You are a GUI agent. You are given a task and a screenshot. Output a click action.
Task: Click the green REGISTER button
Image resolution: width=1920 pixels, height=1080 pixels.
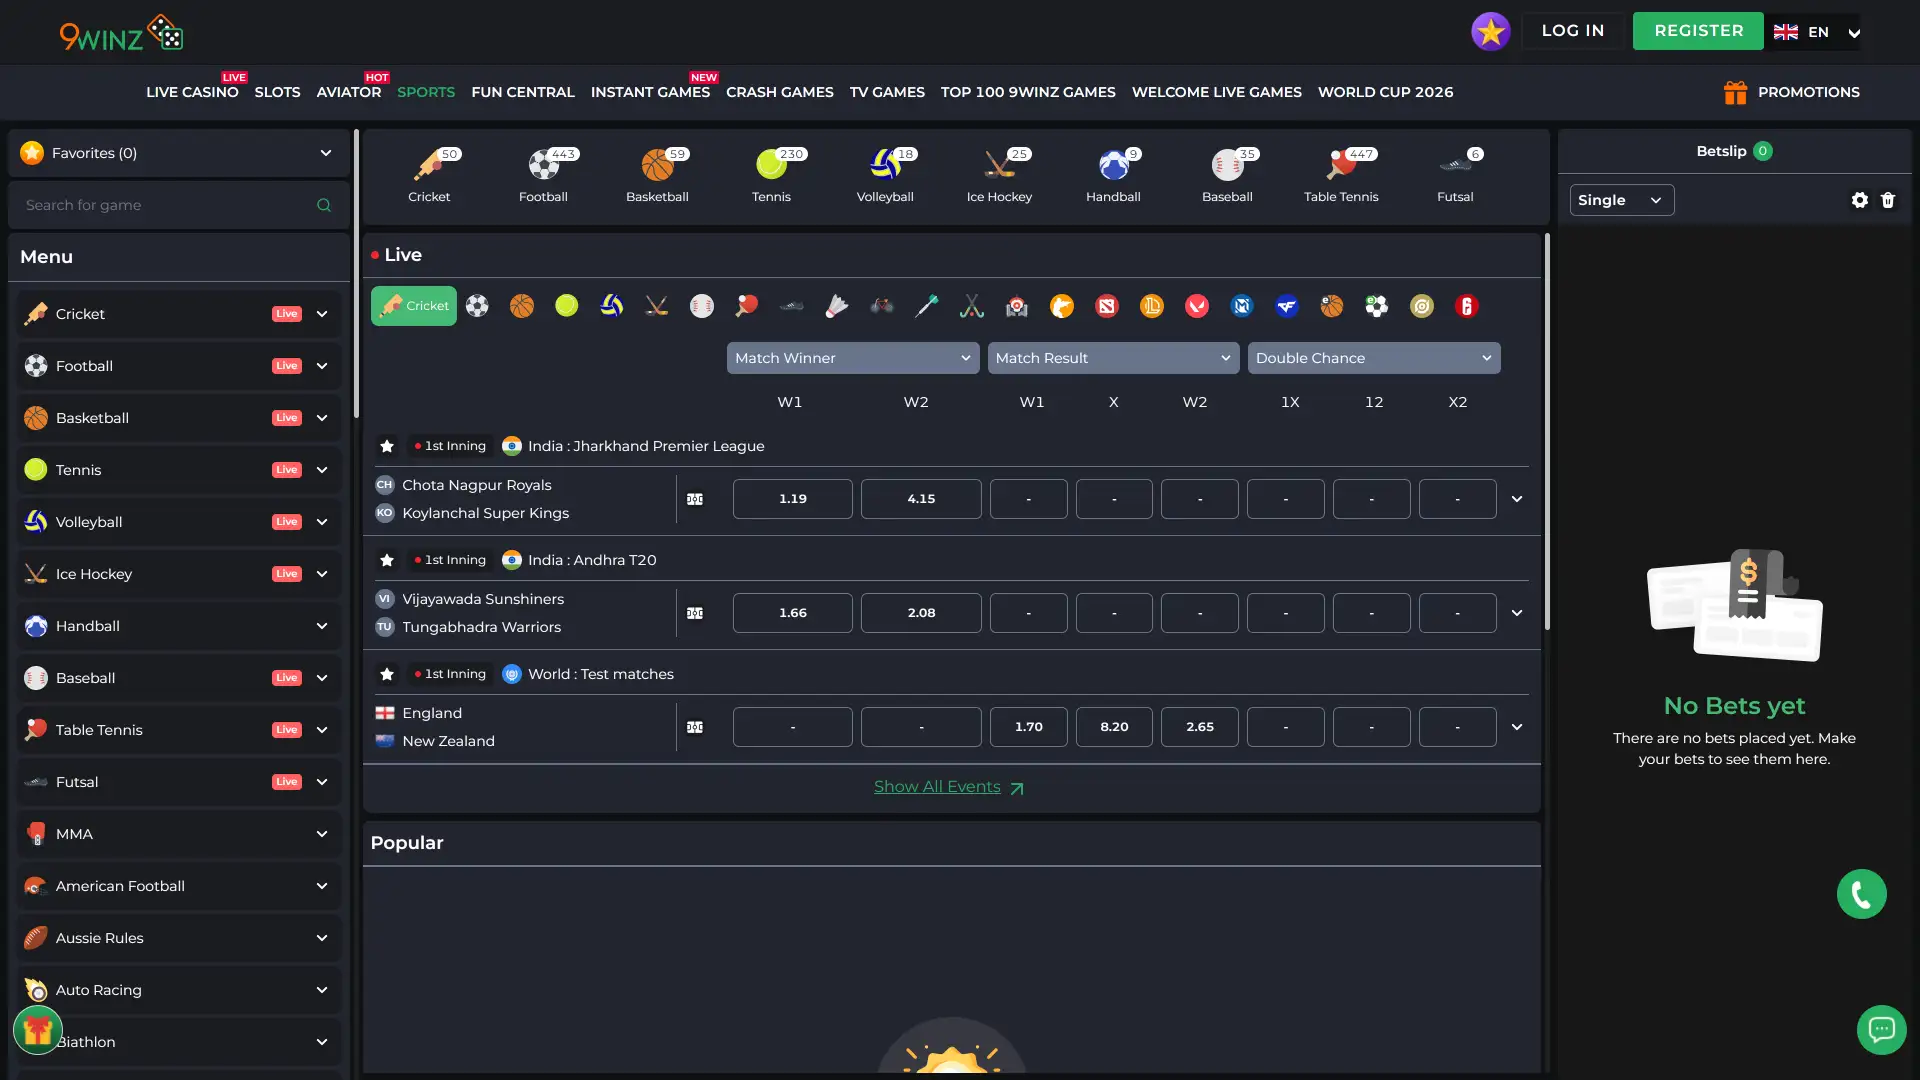(1698, 31)
